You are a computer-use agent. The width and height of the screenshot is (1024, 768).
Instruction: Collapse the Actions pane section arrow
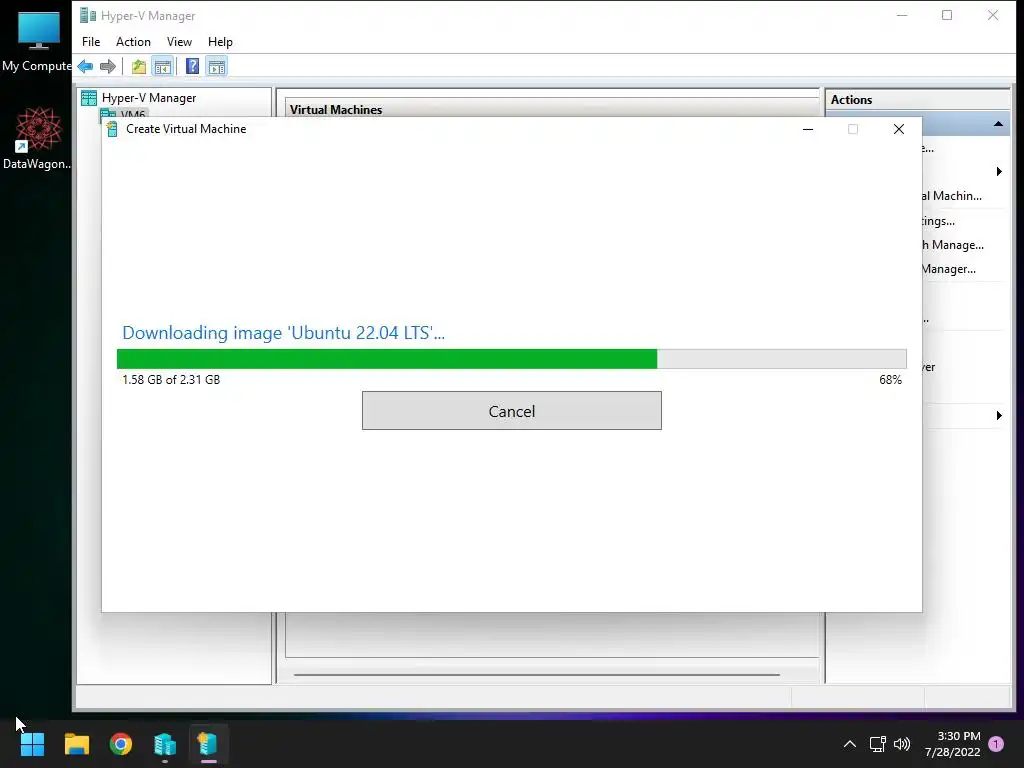pyautogui.click(x=999, y=124)
